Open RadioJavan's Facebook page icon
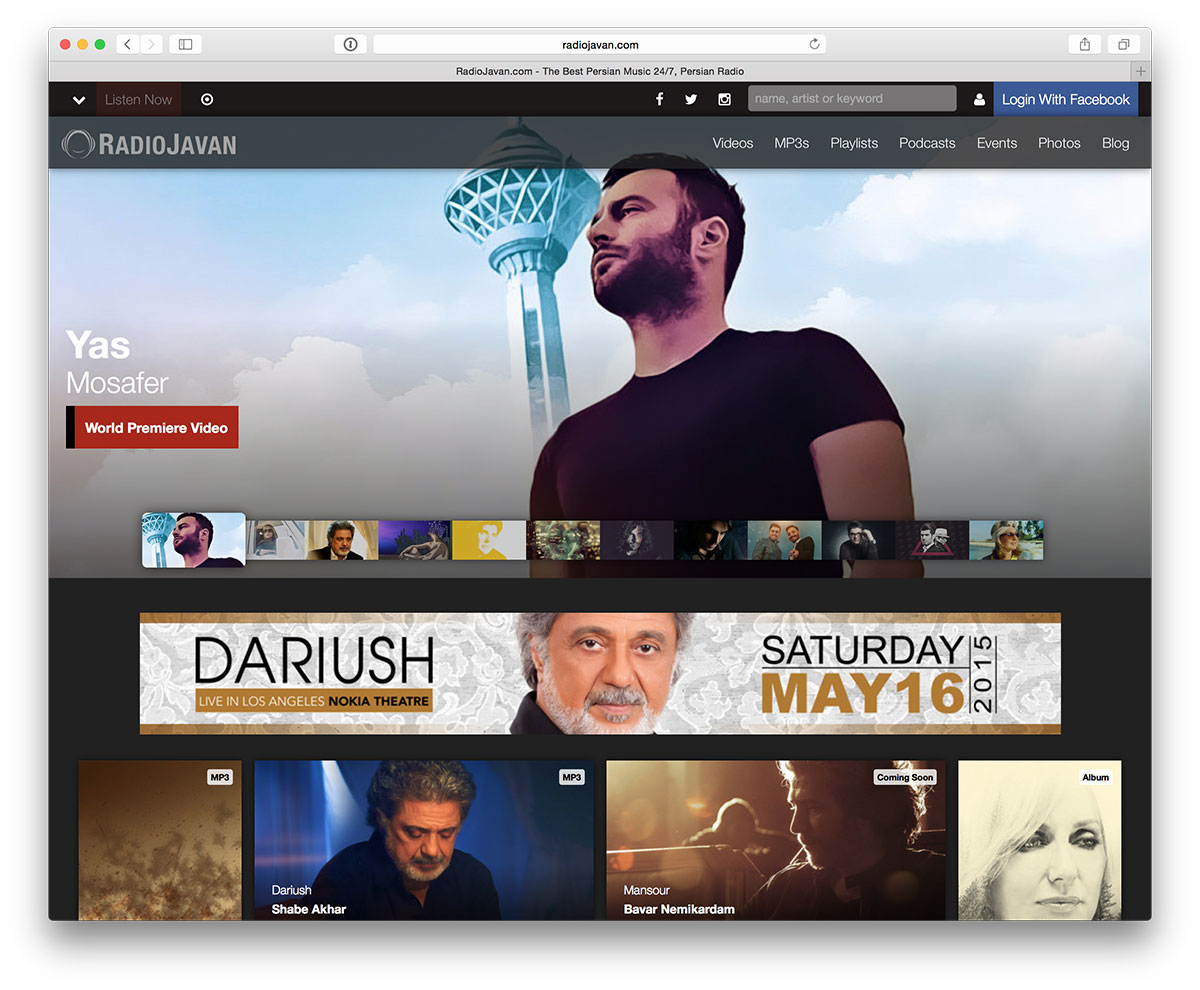The width and height of the screenshot is (1200, 990). [659, 99]
